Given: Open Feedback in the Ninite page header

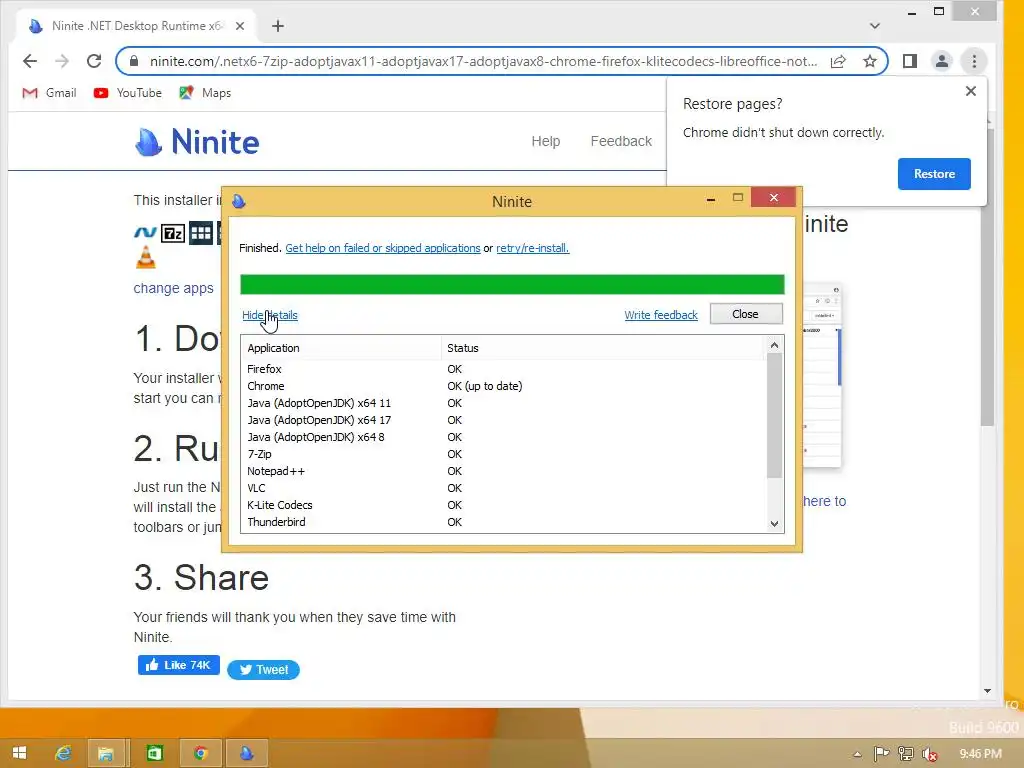Looking at the screenshot, I should click(x=621, y=141).
